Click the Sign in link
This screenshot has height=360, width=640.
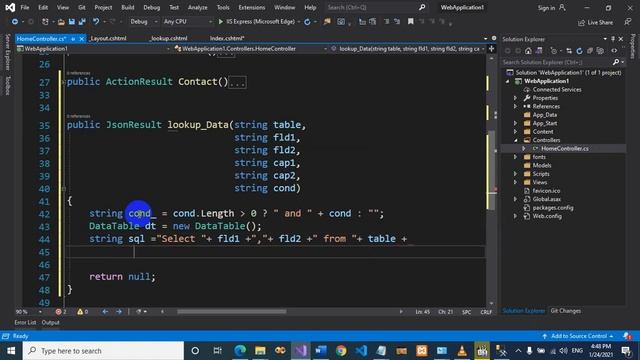pos(546,8)
